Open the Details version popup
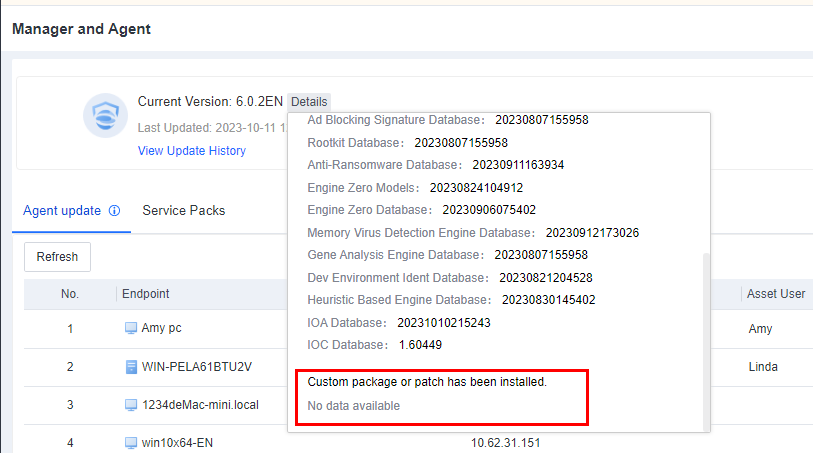Screen dimensions: 813x453 [309, 102]
